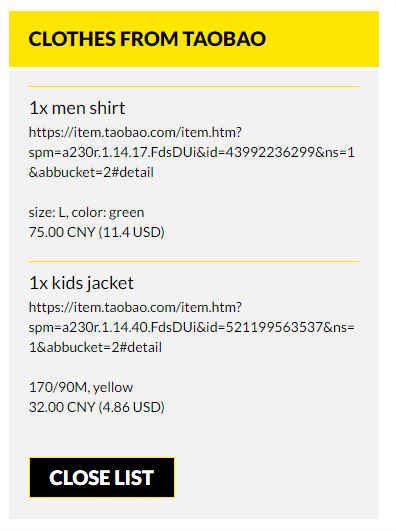The image size is (396, 531).
Task: Click the '170/90M, yellow' size note
Action: pos(81,387)
